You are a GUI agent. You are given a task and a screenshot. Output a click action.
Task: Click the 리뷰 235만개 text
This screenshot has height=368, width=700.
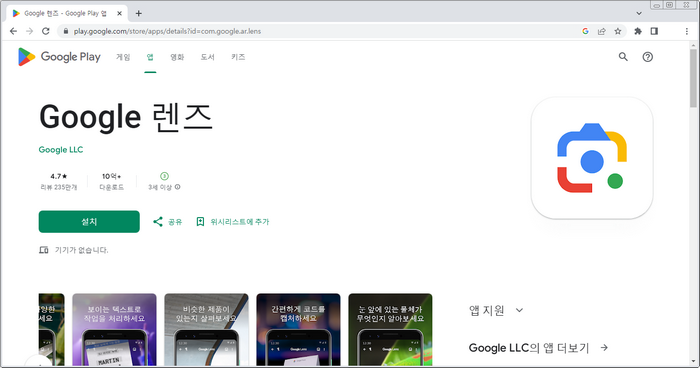[58, 187]
